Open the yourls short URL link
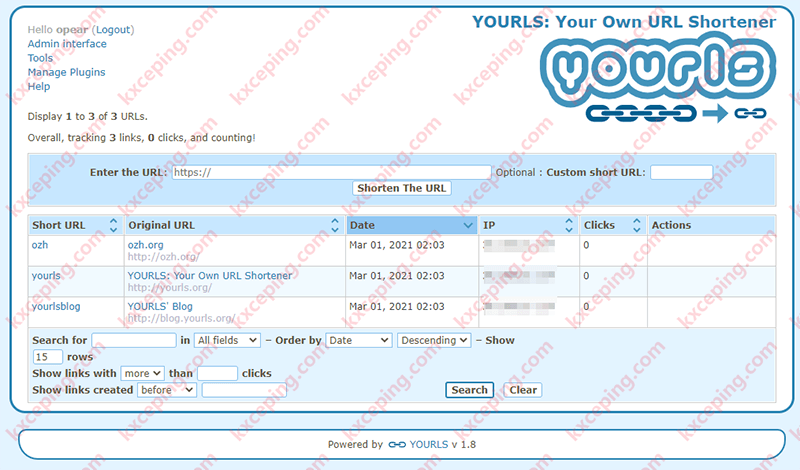The width and height of the screenshot is (800, 470). coord(46,276)
